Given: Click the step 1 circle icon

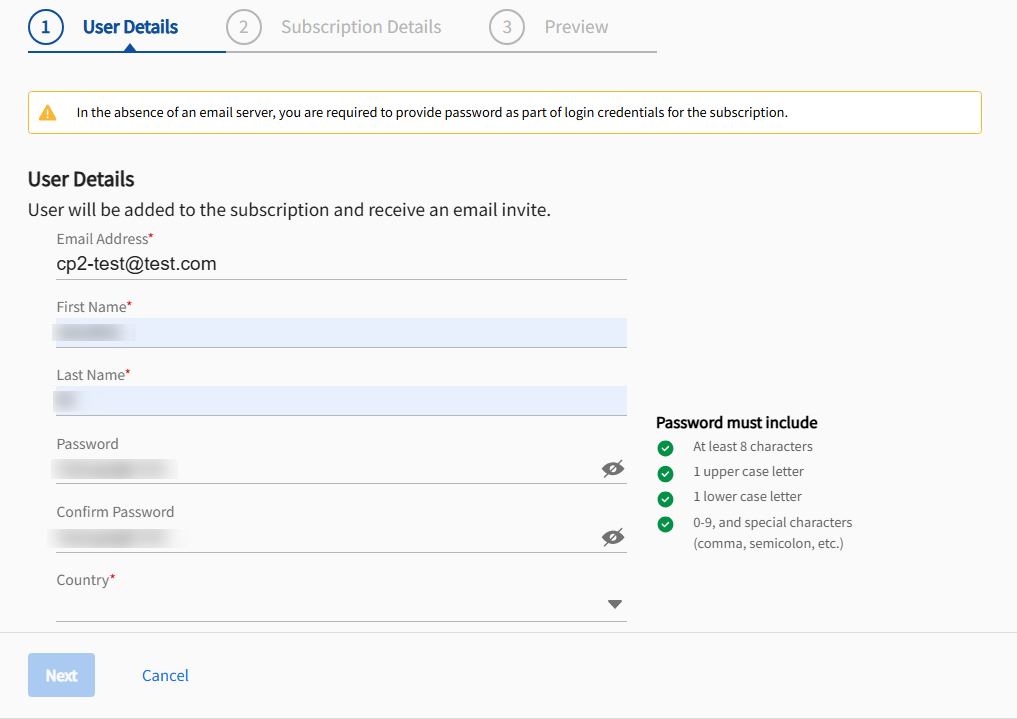Looking at the screenshot, I should 45,27.
